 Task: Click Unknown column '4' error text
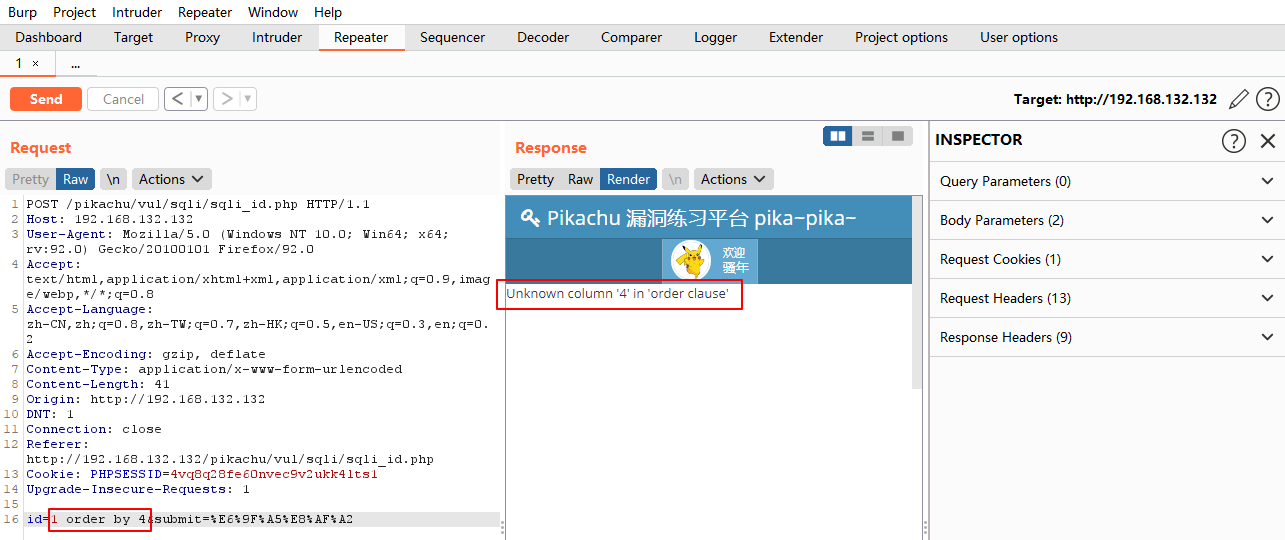617,294
